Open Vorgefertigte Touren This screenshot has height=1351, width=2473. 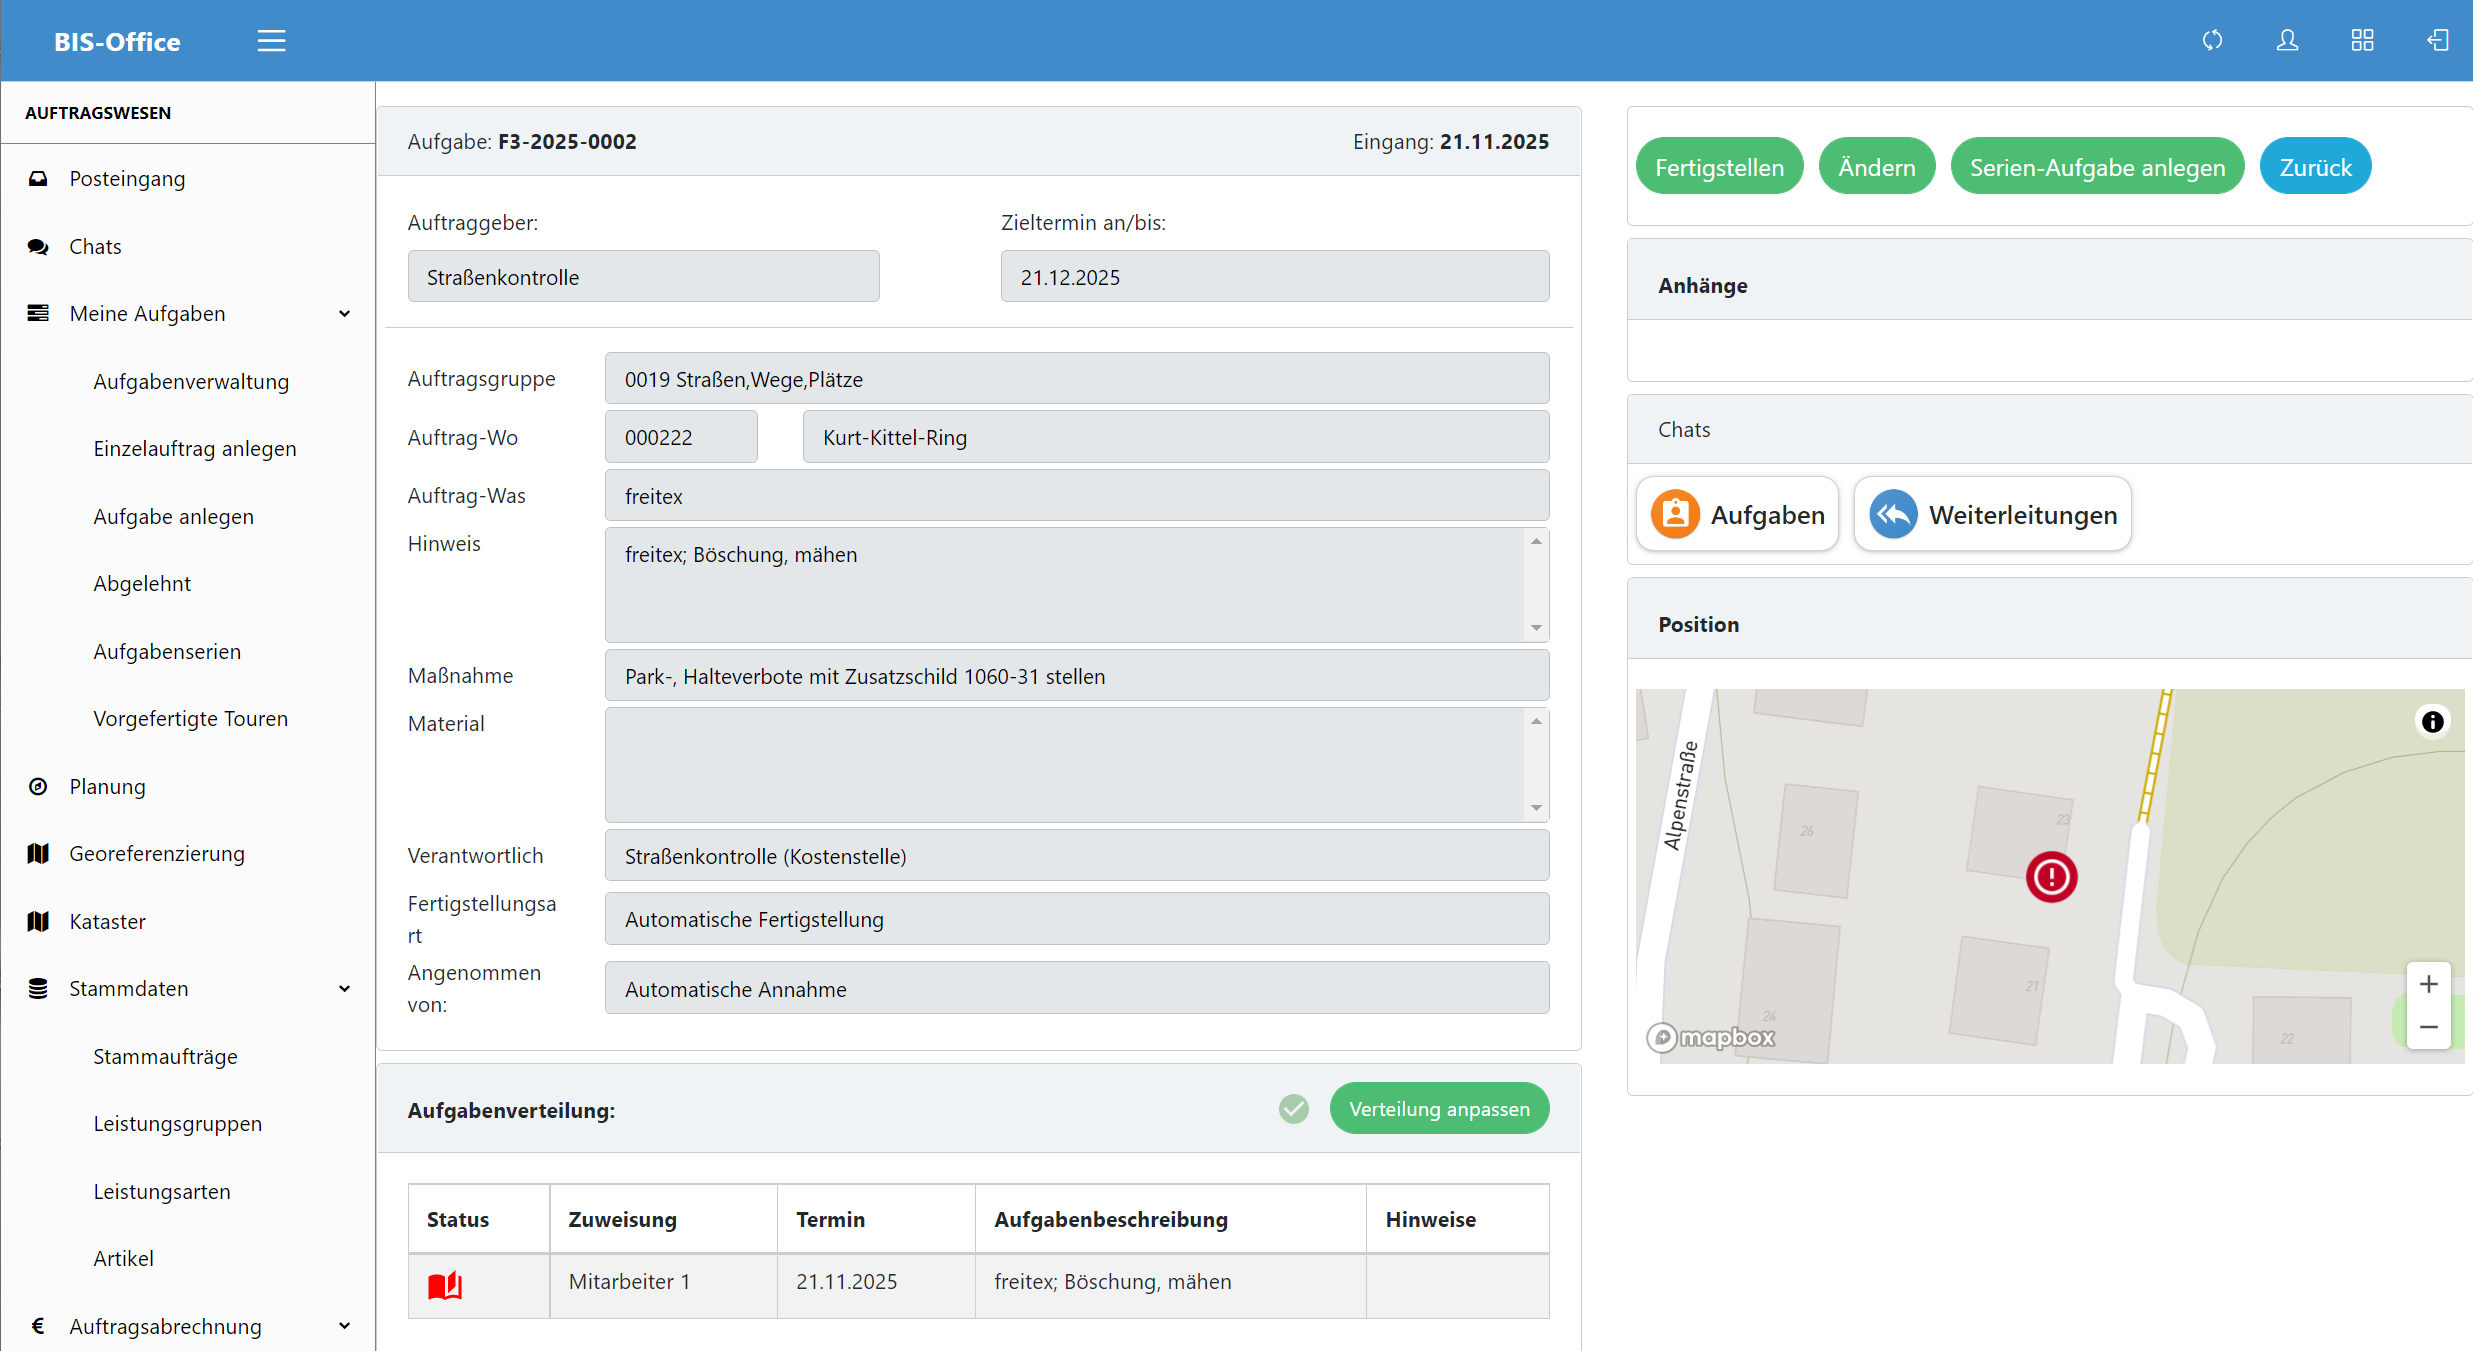pos(190,719)
